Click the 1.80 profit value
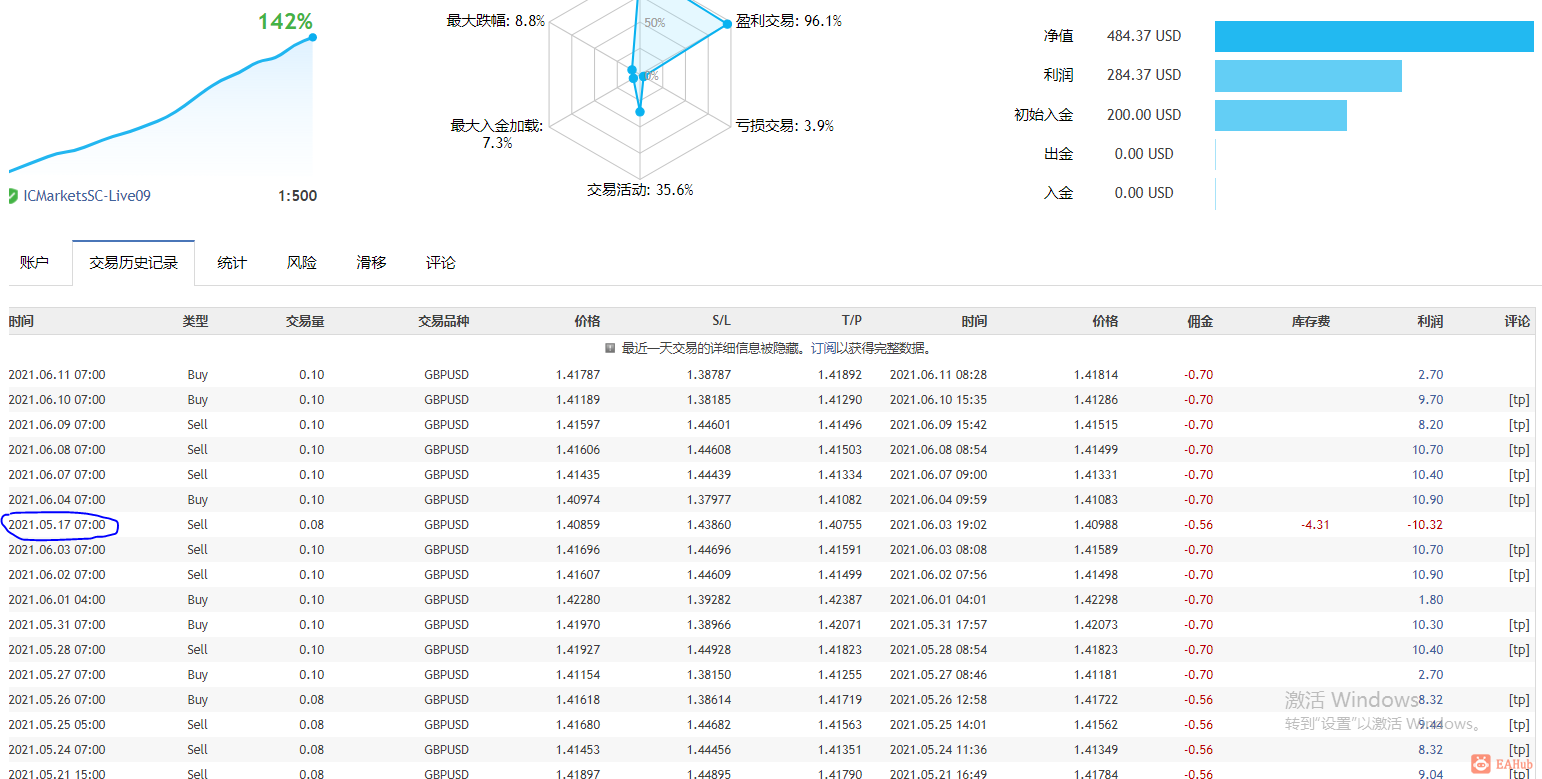Screen dimensions: 1542x779 (x=1431, y=600)
